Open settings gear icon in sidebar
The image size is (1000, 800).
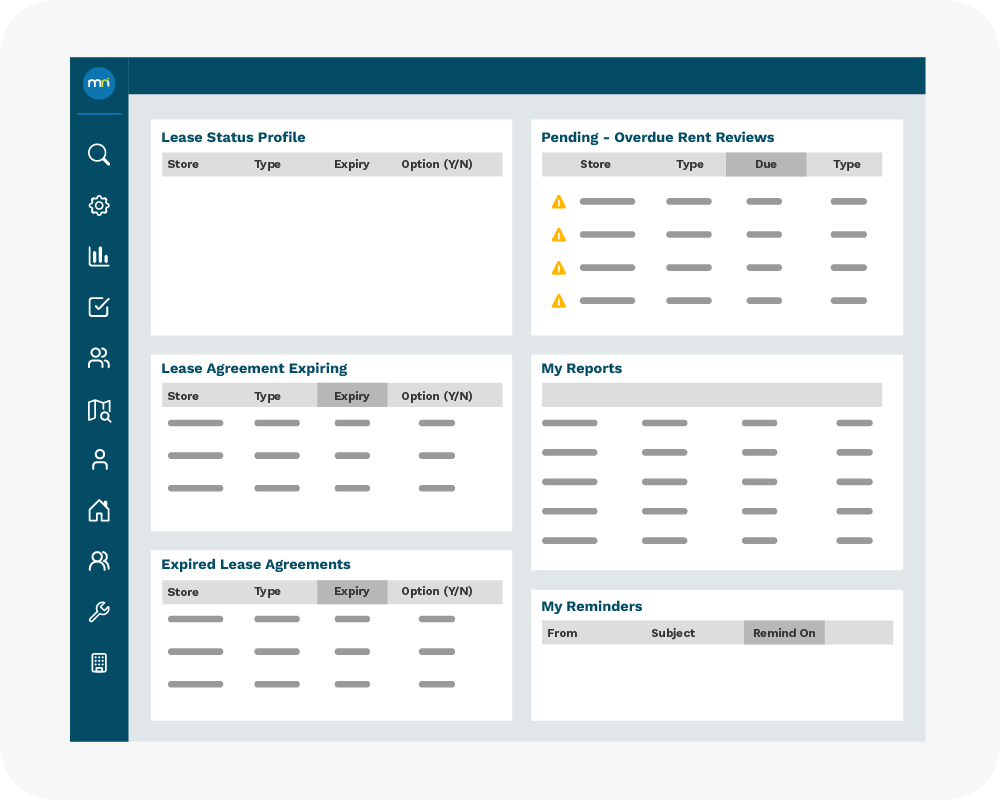(x=99, y=206)
